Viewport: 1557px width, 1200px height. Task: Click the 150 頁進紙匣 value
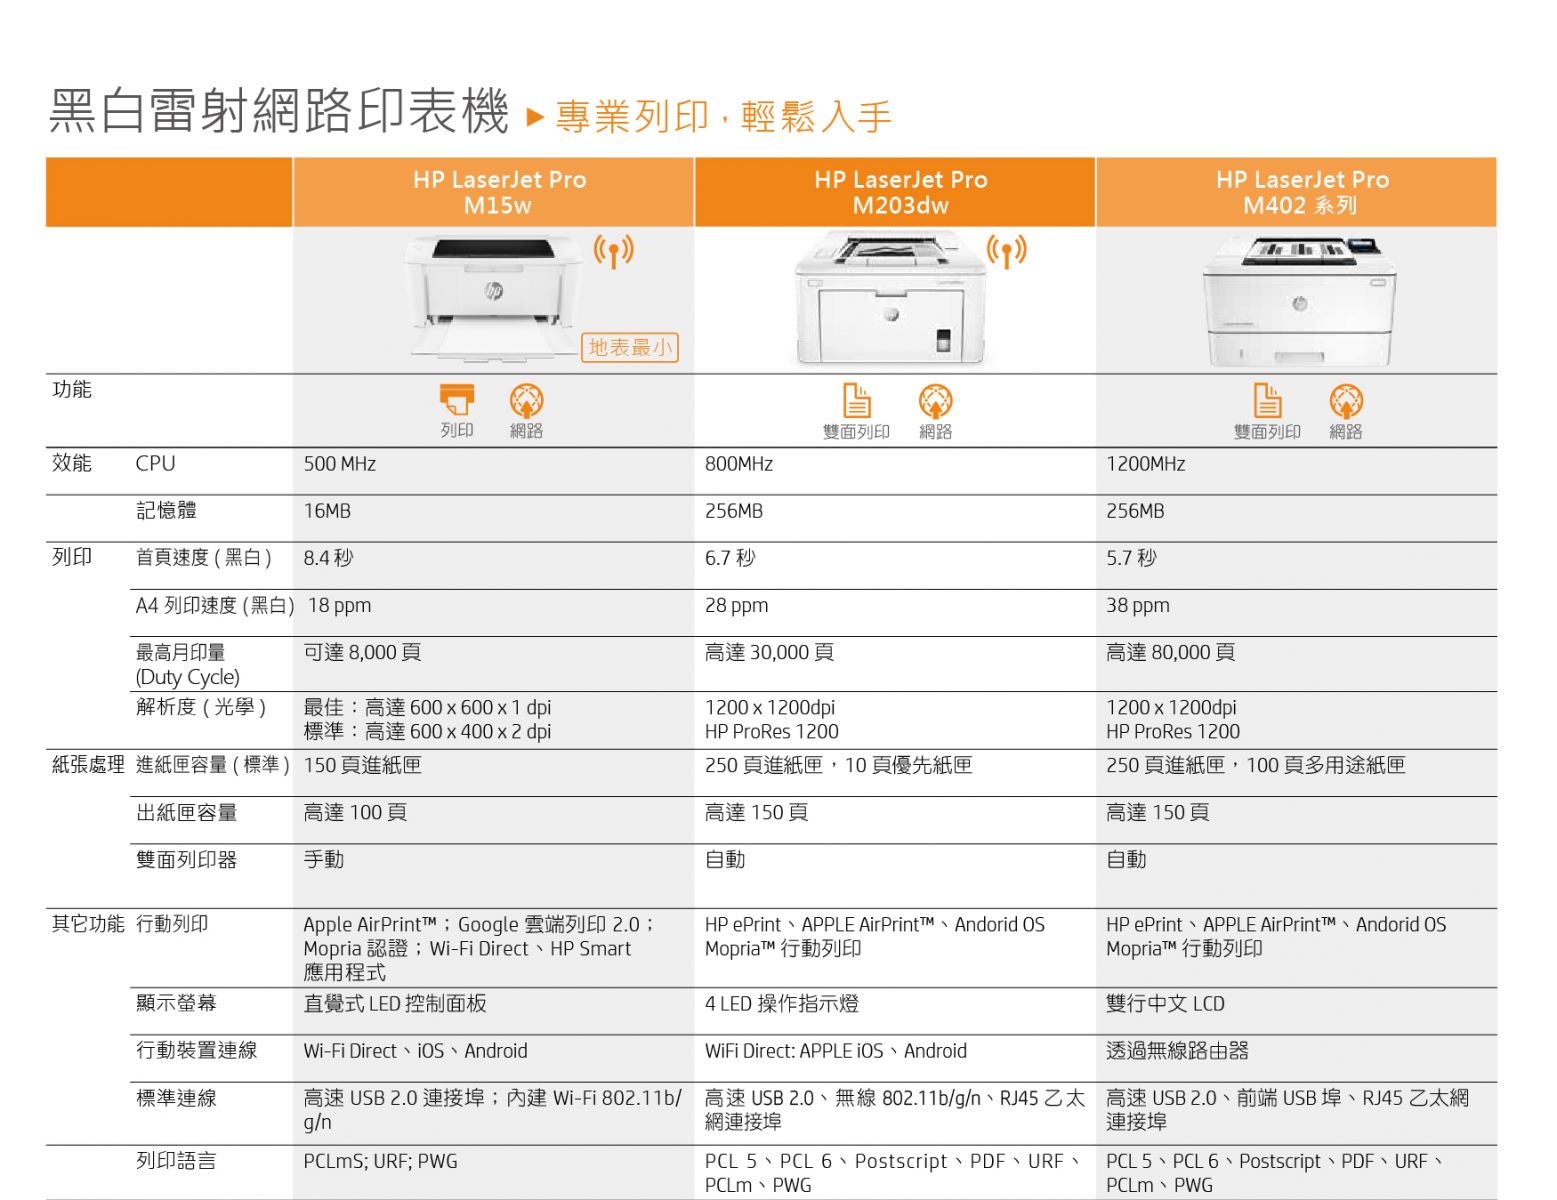point(362,765)
